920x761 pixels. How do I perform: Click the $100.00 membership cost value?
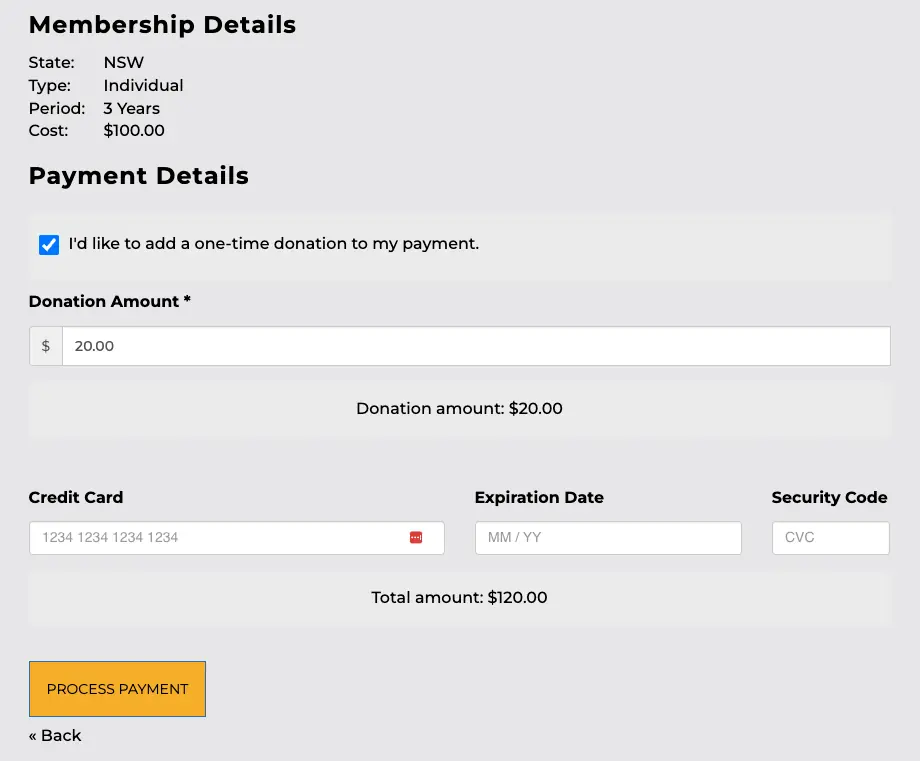tap(134, 131)
